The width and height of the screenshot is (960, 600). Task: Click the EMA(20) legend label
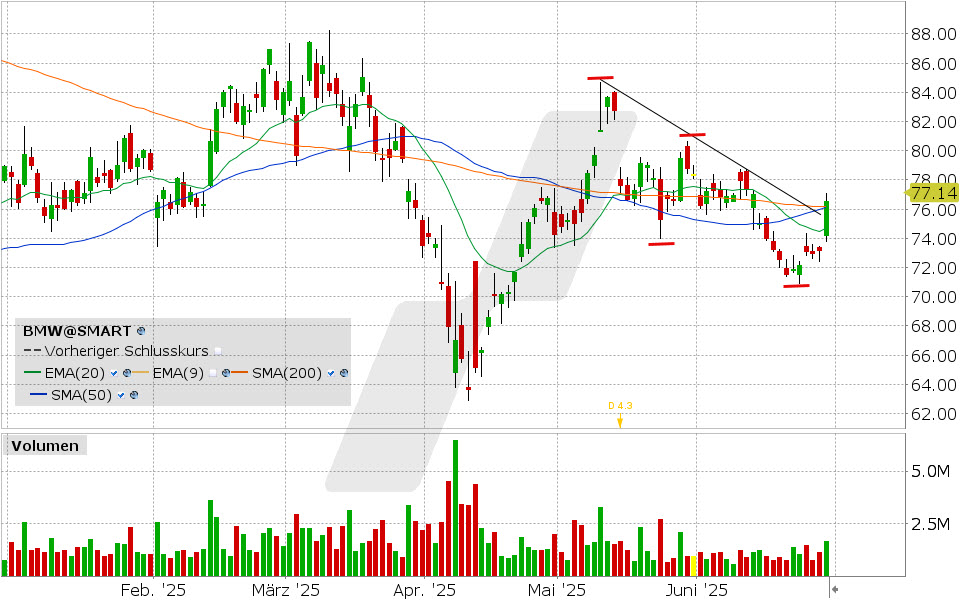tap(74, 373)
